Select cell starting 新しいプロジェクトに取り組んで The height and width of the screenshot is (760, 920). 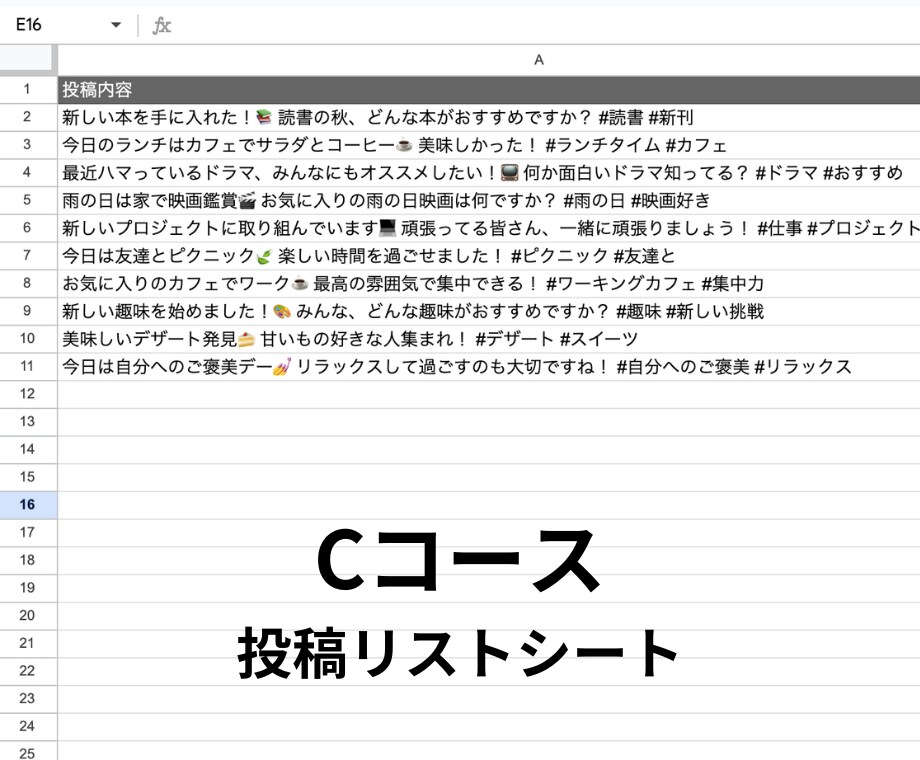point(489,228)
